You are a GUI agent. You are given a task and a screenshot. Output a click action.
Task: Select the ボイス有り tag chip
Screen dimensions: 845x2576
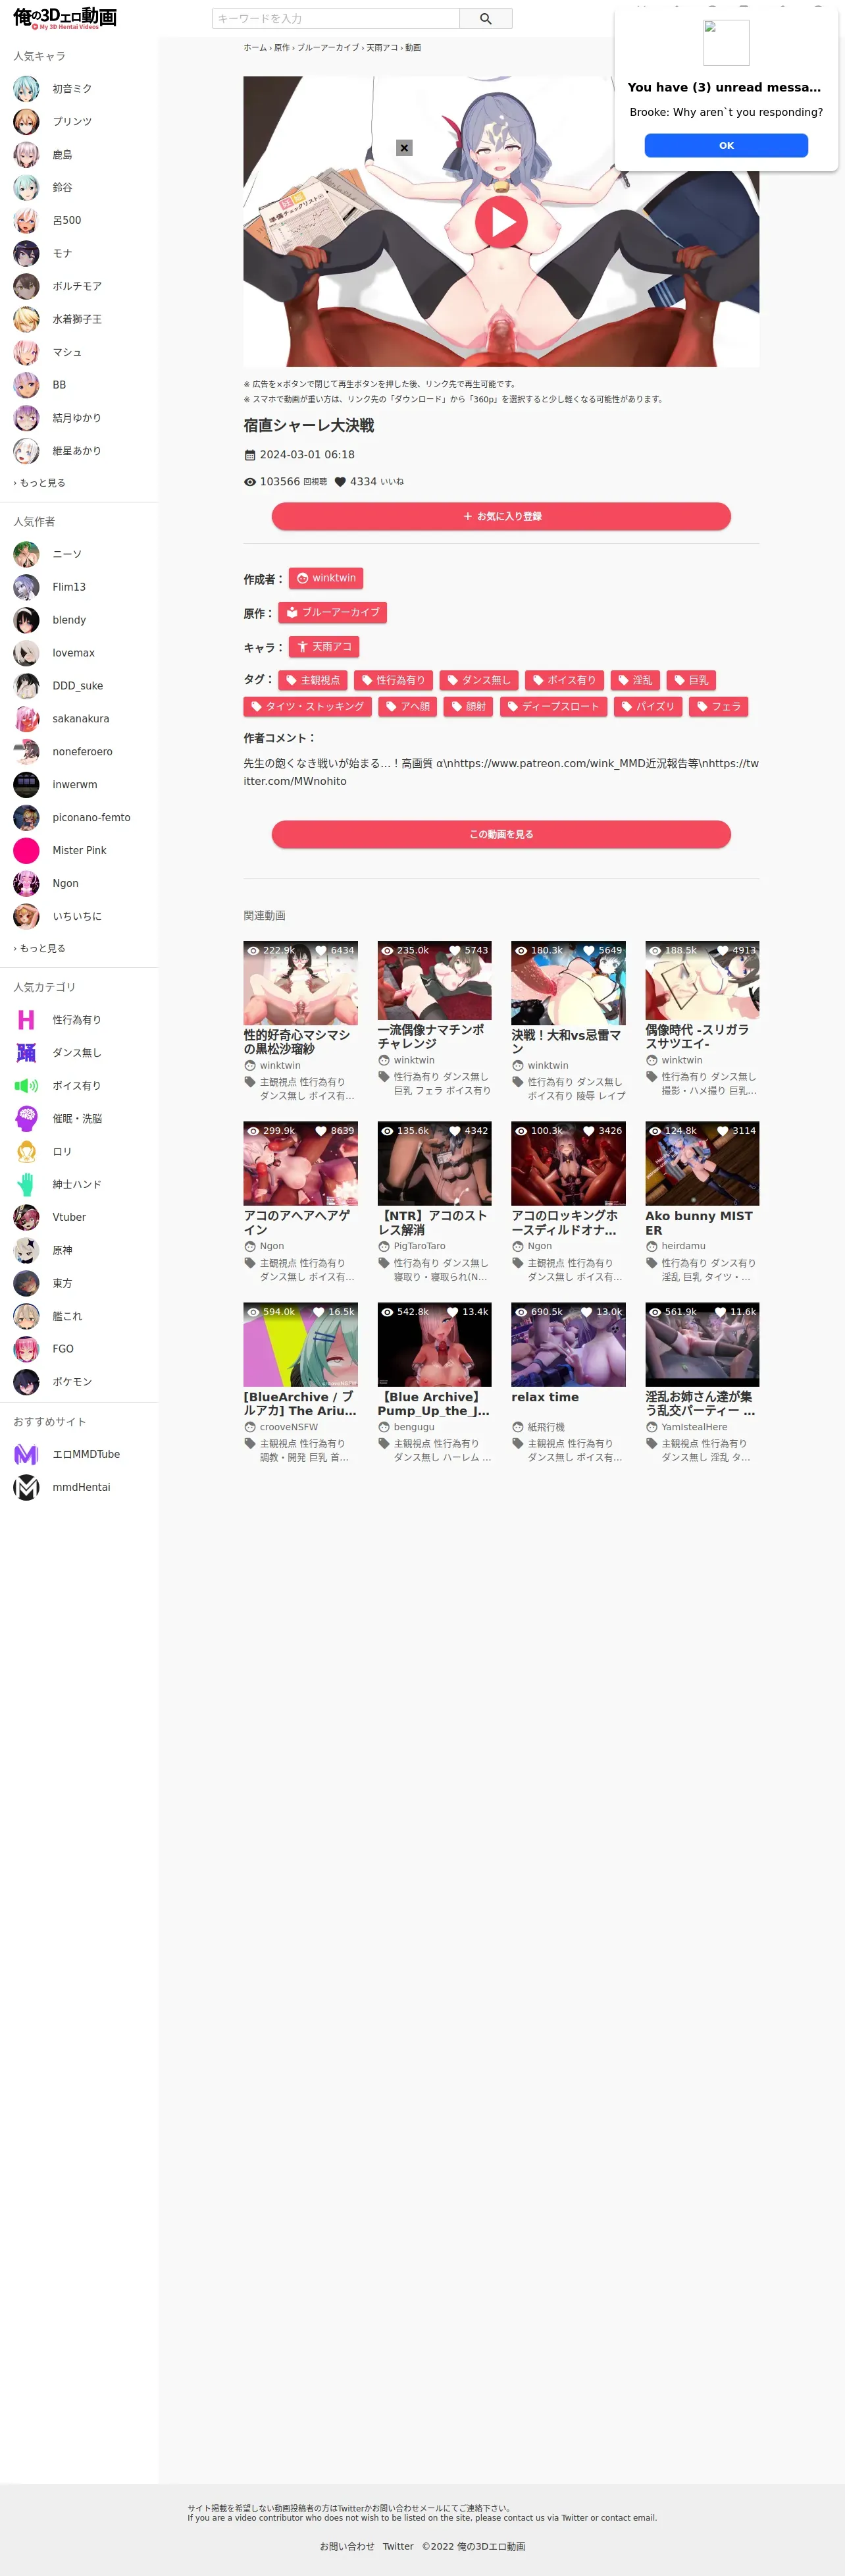click(564, 681)
